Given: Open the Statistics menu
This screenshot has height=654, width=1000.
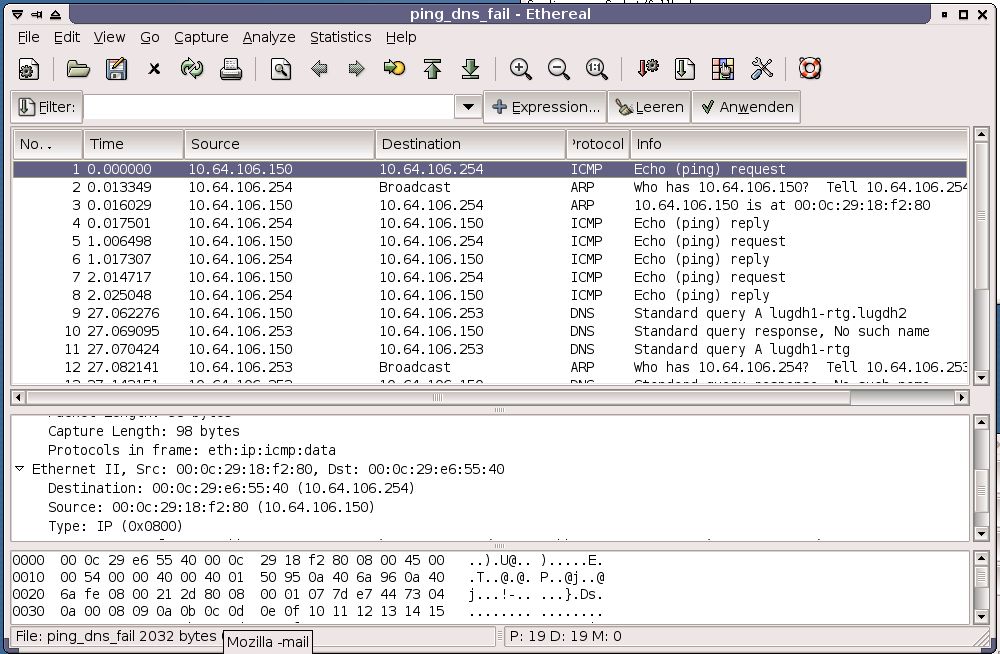Looking at the screenshot, I should (x=341, y=37).
